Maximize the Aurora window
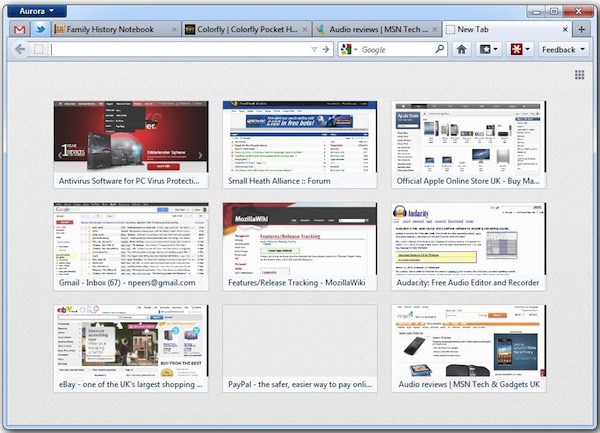Image resolution: width=600 pixels, height=433 pixels. 554,11
